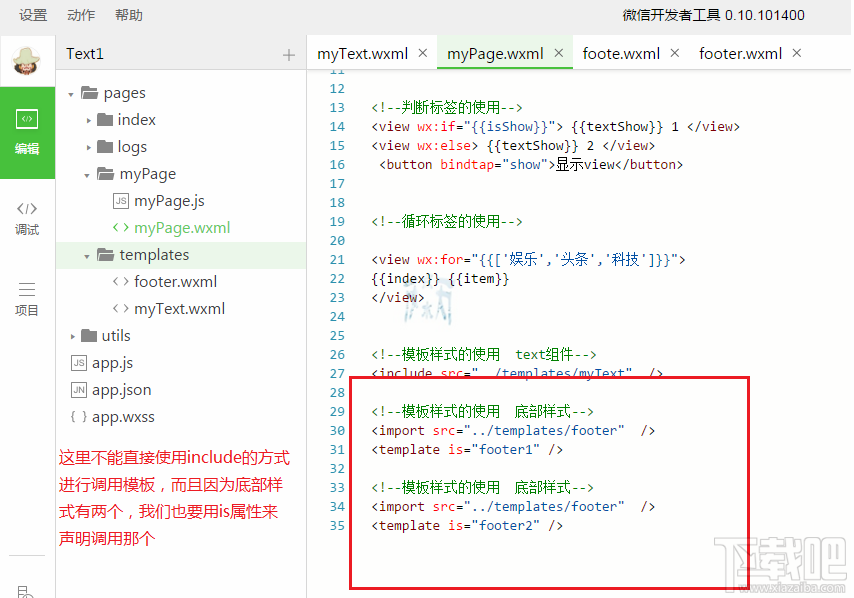
Task: Click the comment 判断标签的使用
Action: click(447, 107)
